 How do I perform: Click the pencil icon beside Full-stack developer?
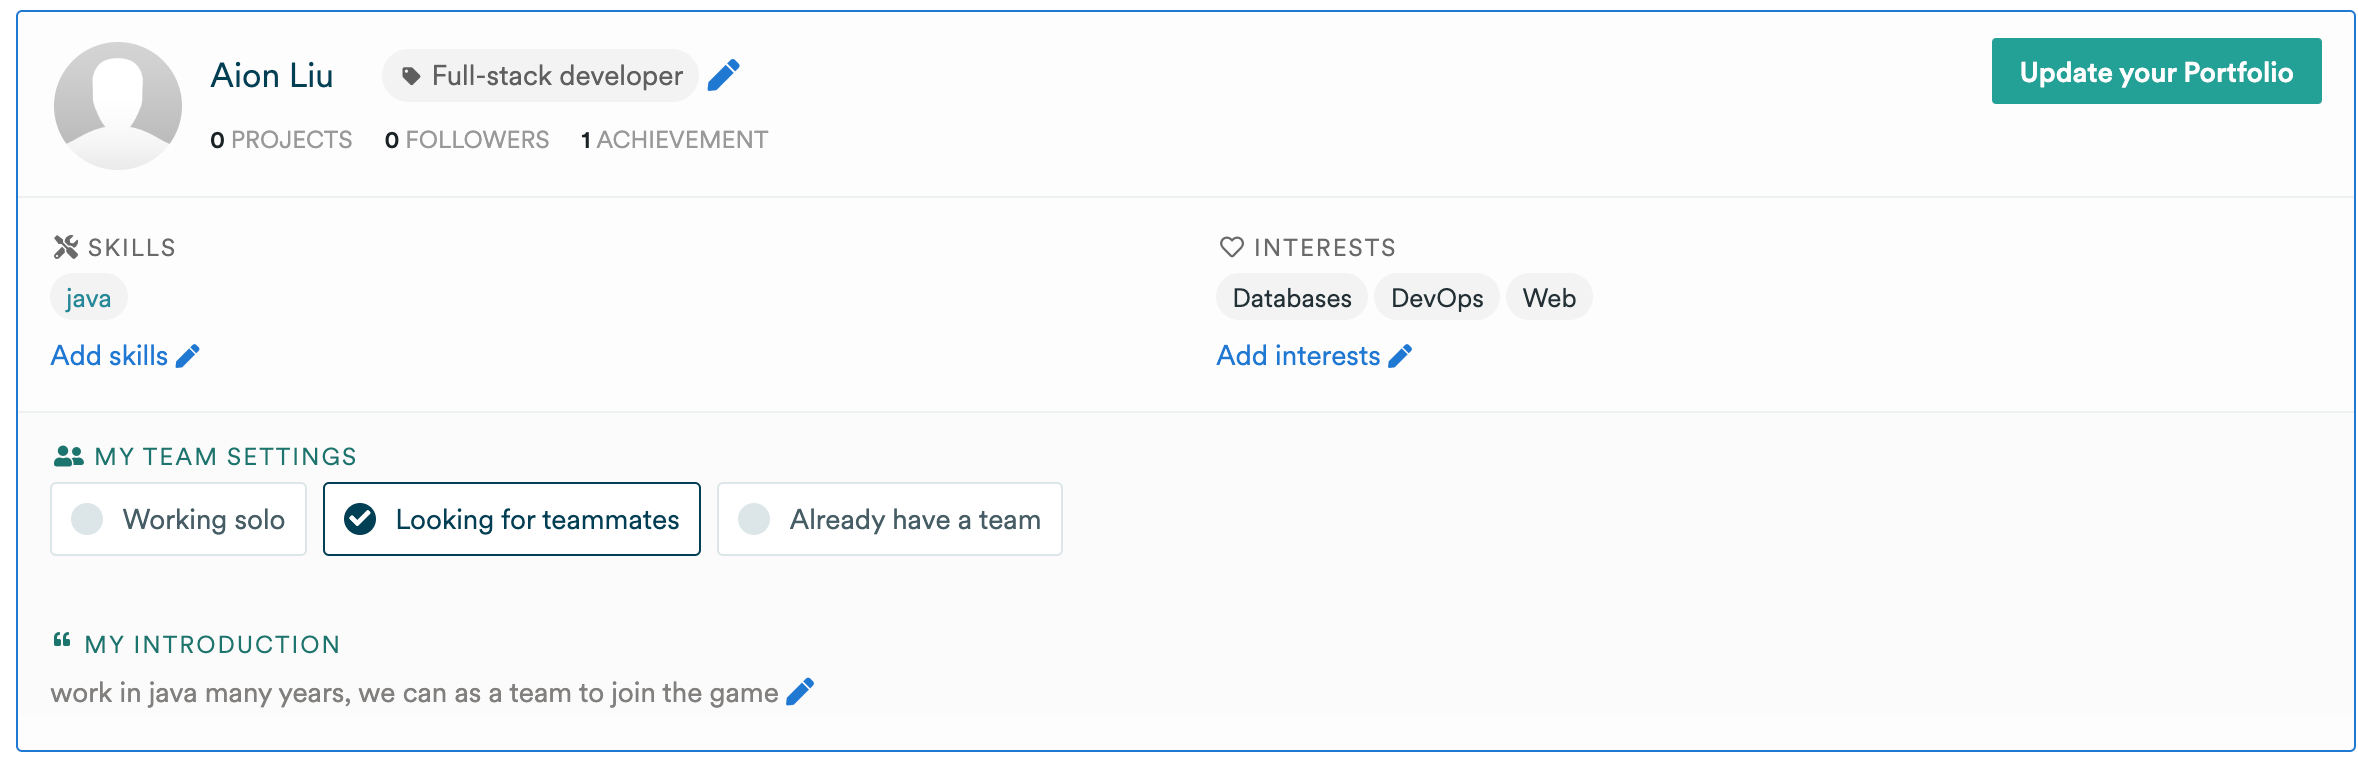(x=723, y=75)
